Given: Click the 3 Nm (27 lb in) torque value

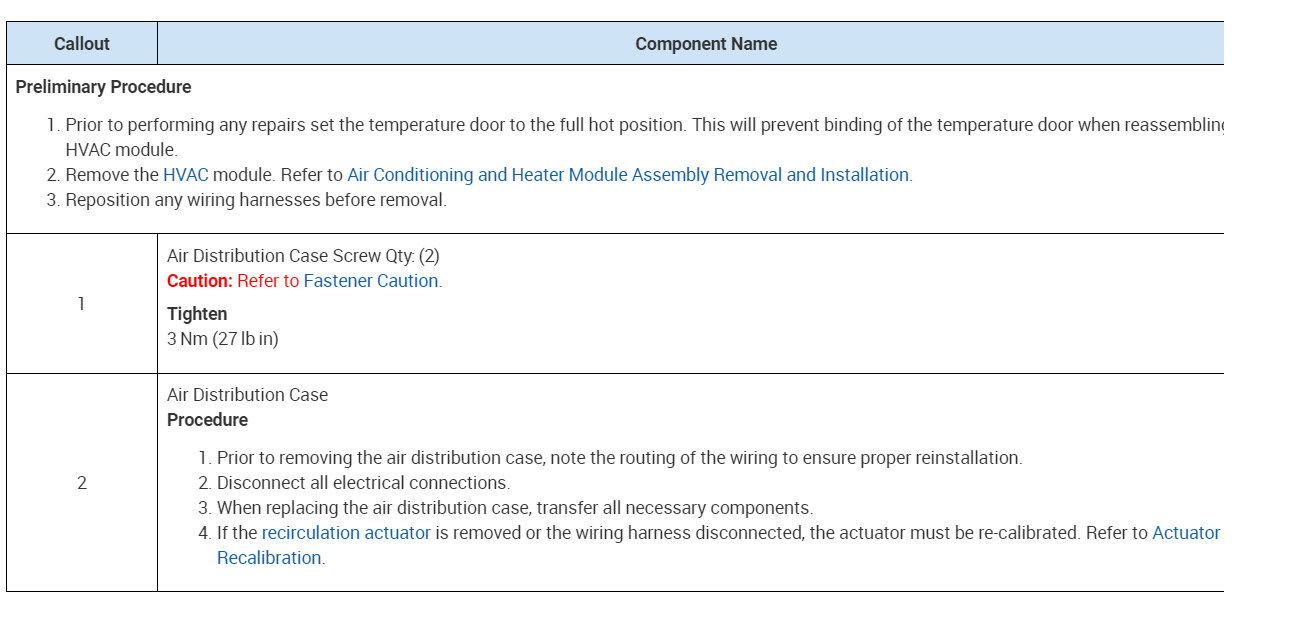Looking at the screenshot, I should coord(223,339).
